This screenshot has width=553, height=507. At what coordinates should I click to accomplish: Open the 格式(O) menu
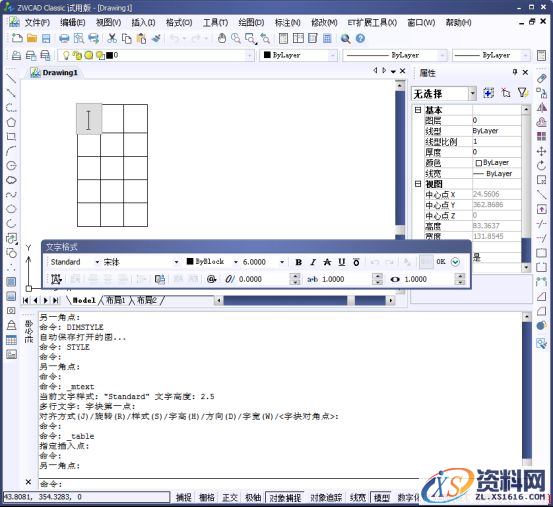[179, 23]
